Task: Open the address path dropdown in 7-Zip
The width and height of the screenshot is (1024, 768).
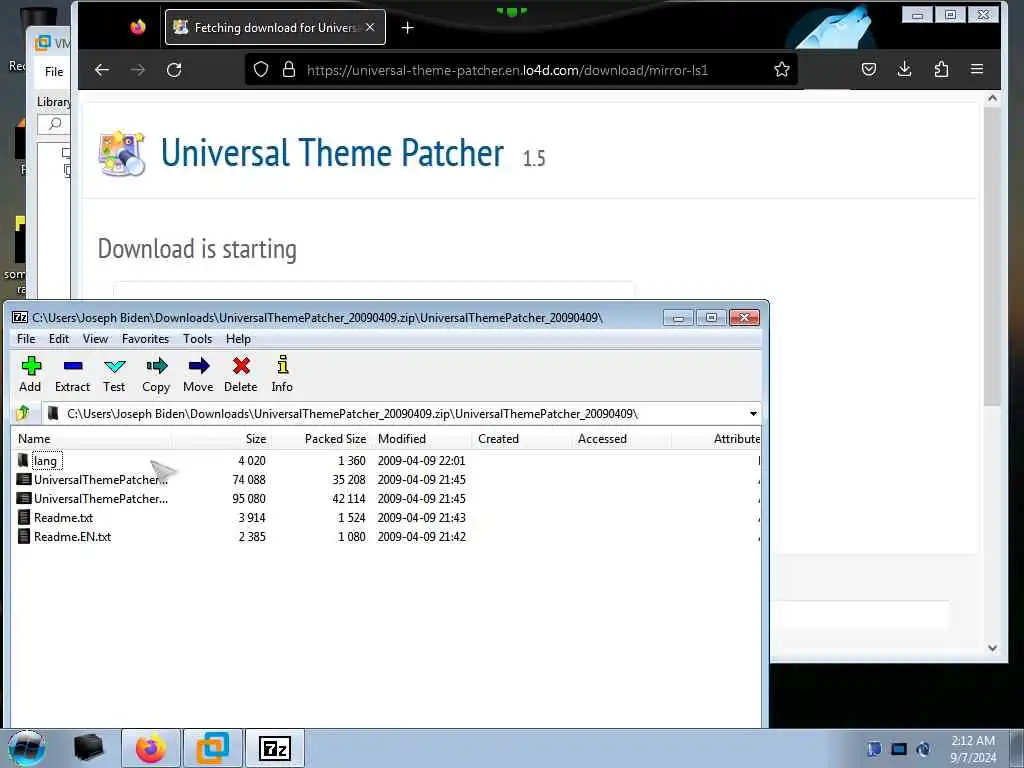Action: pos(753,413)
